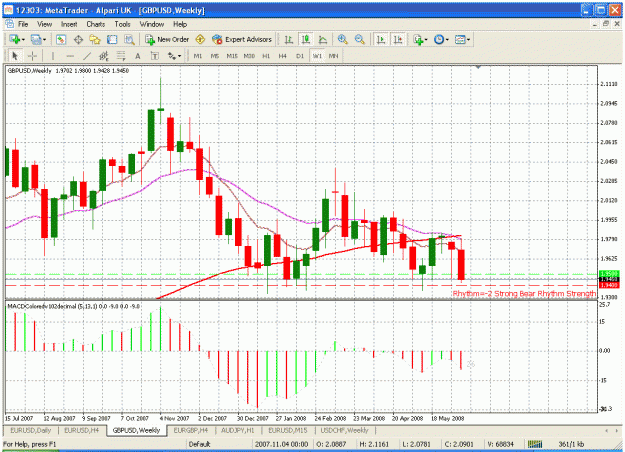Open the File menu
625x452 pixels.
(23, 24)
